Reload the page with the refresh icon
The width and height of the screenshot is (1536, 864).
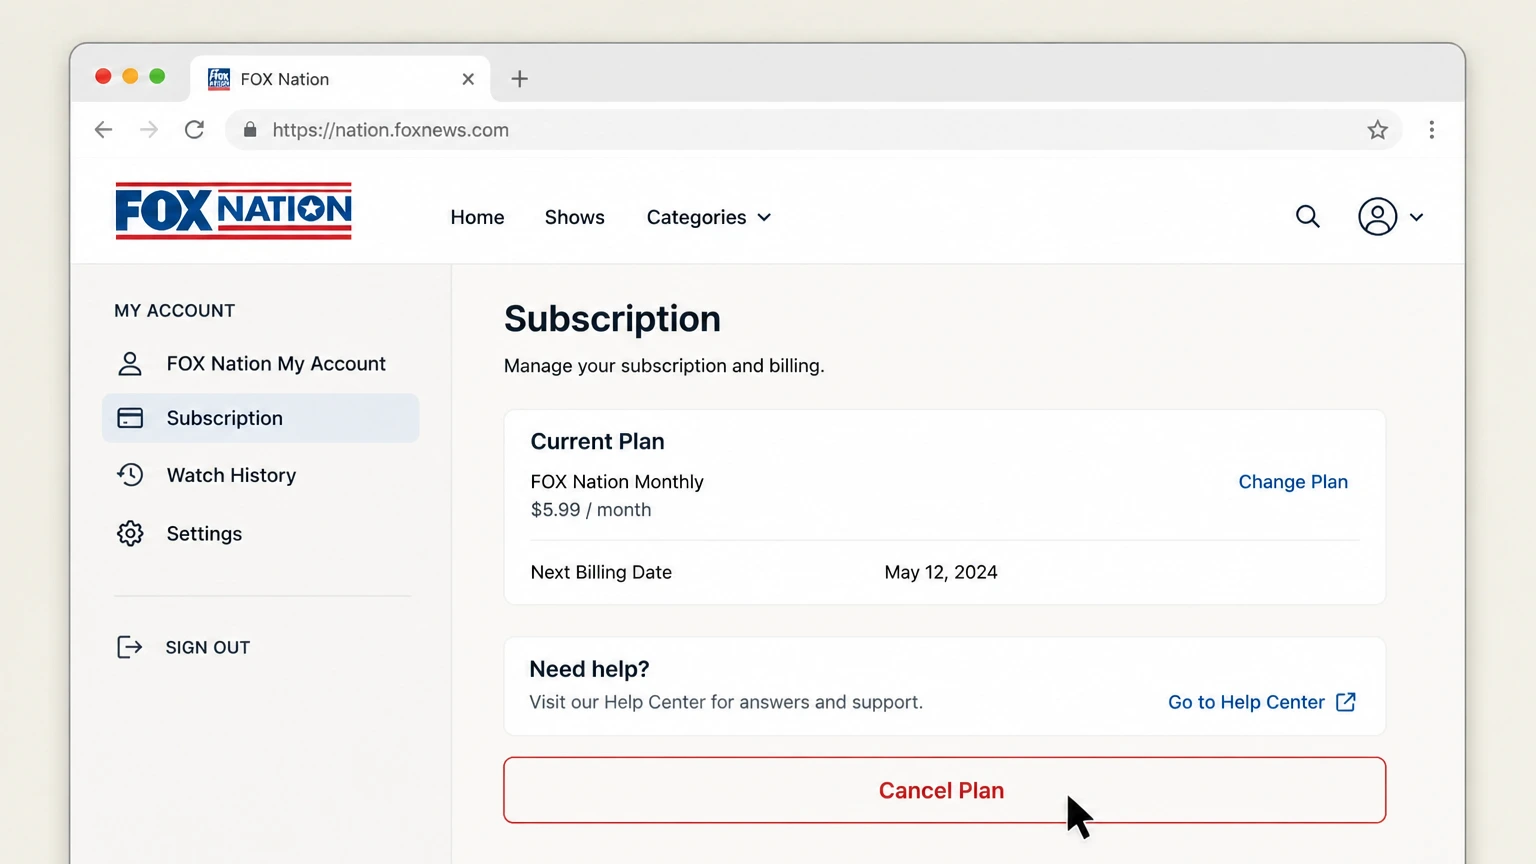point(195,130)
